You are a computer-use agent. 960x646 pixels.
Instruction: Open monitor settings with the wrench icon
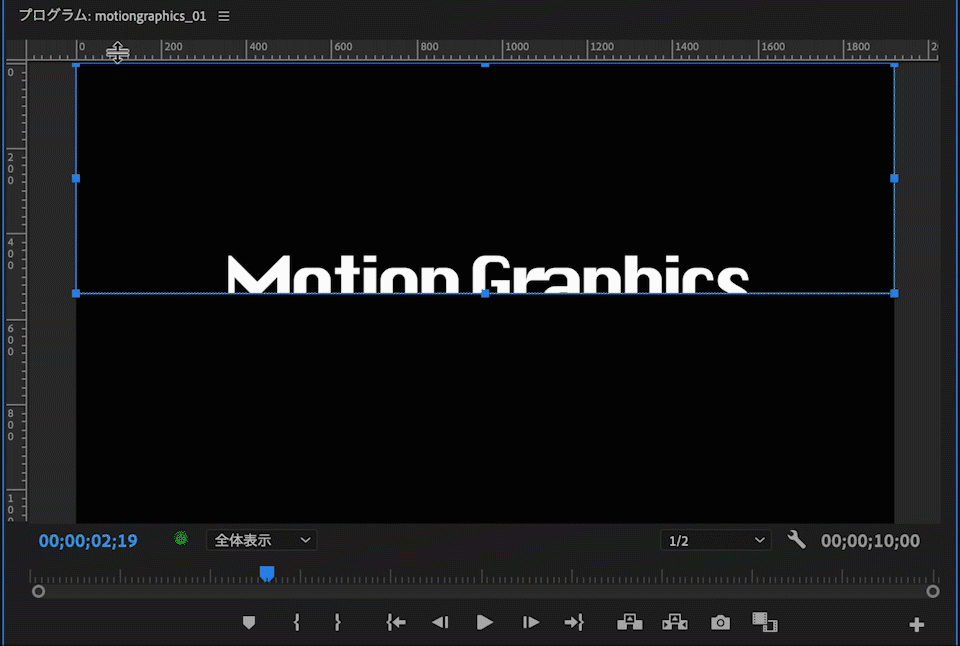(x=796, y=539)
